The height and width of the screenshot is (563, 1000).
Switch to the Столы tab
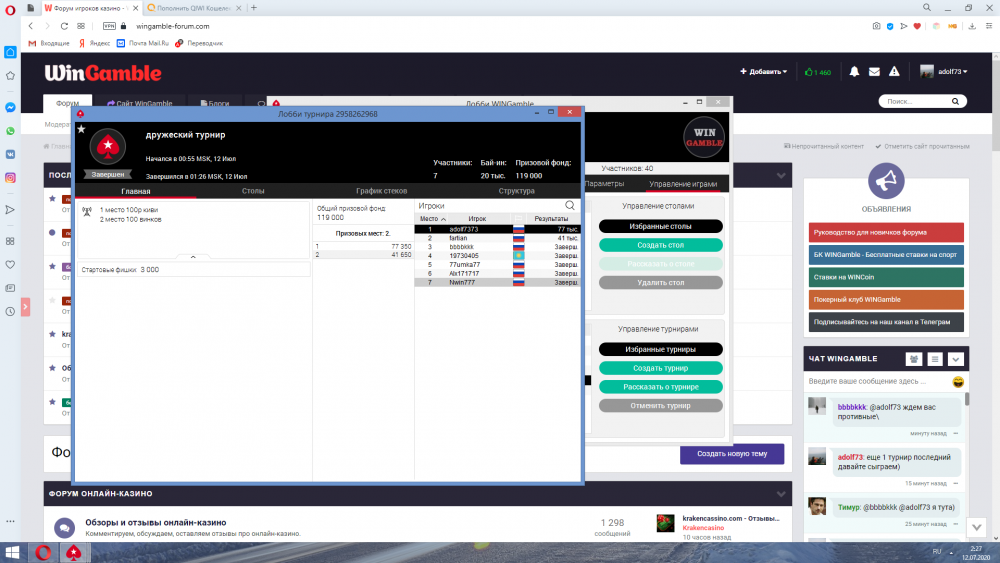(x=253, y=190)
